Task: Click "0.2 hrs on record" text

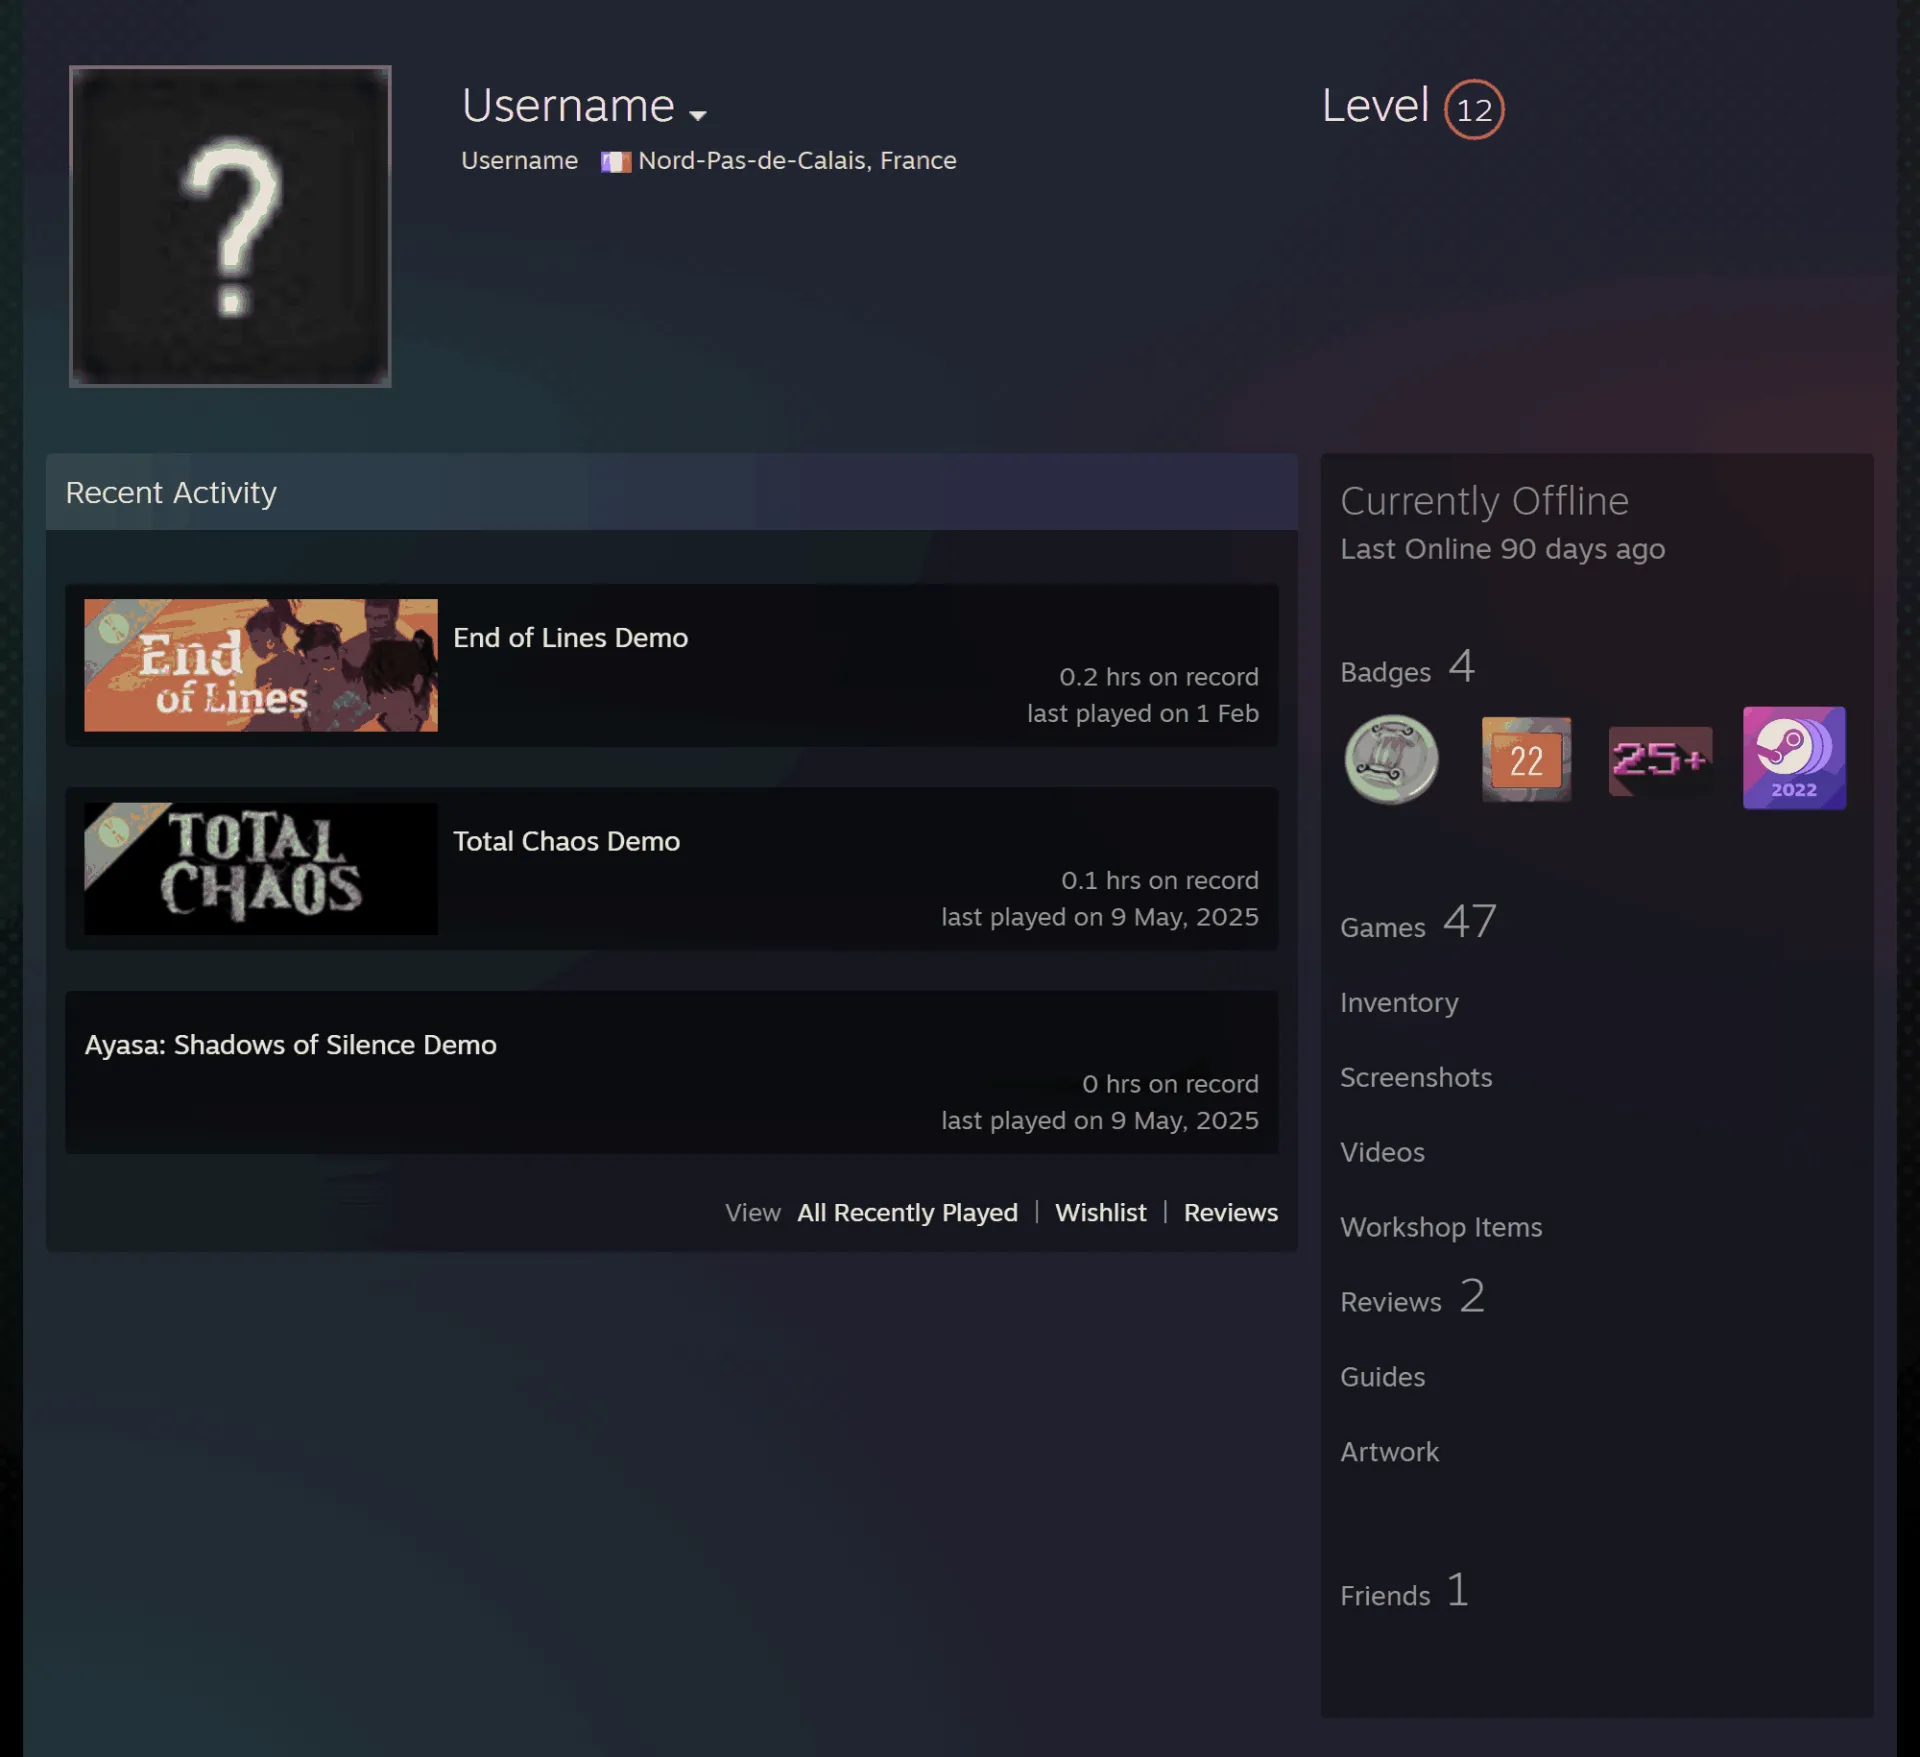Action: coord(1158,677)
